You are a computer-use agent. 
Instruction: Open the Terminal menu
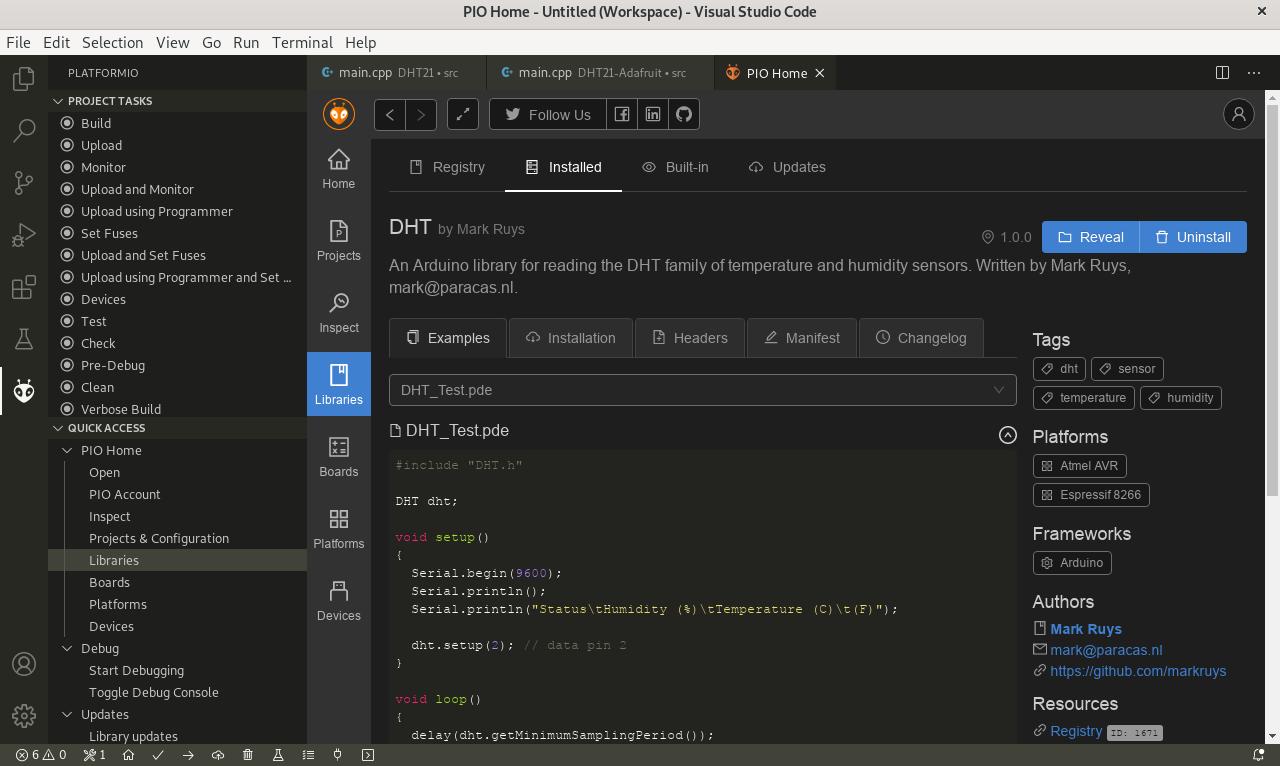click(x=302, y=43)
